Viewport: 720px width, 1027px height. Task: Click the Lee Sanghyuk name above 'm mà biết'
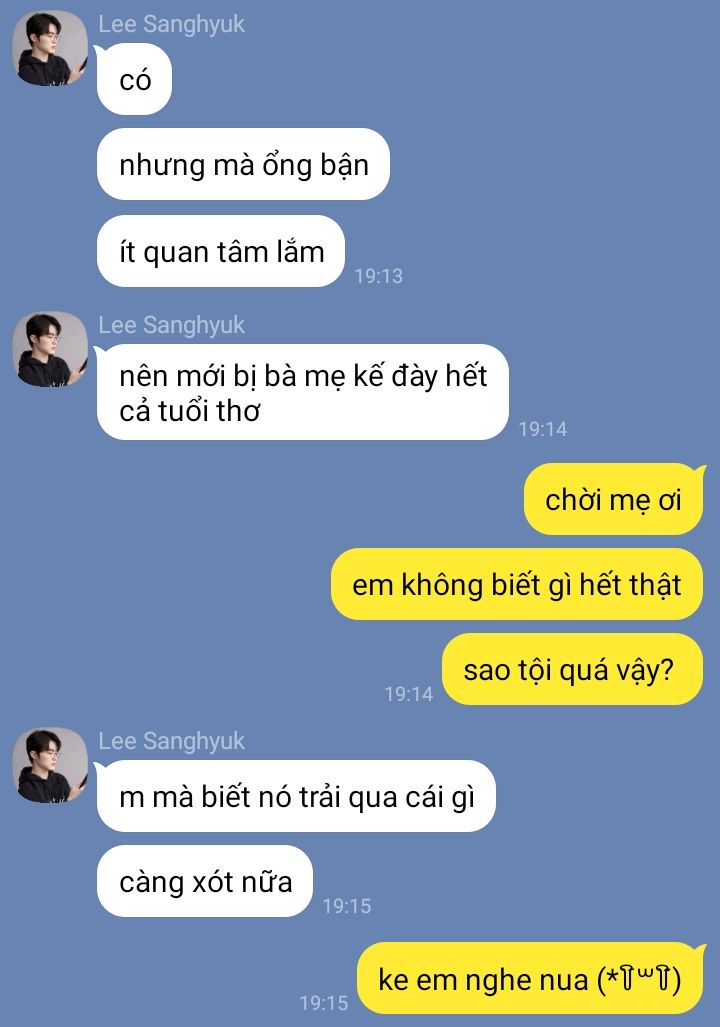172,741
